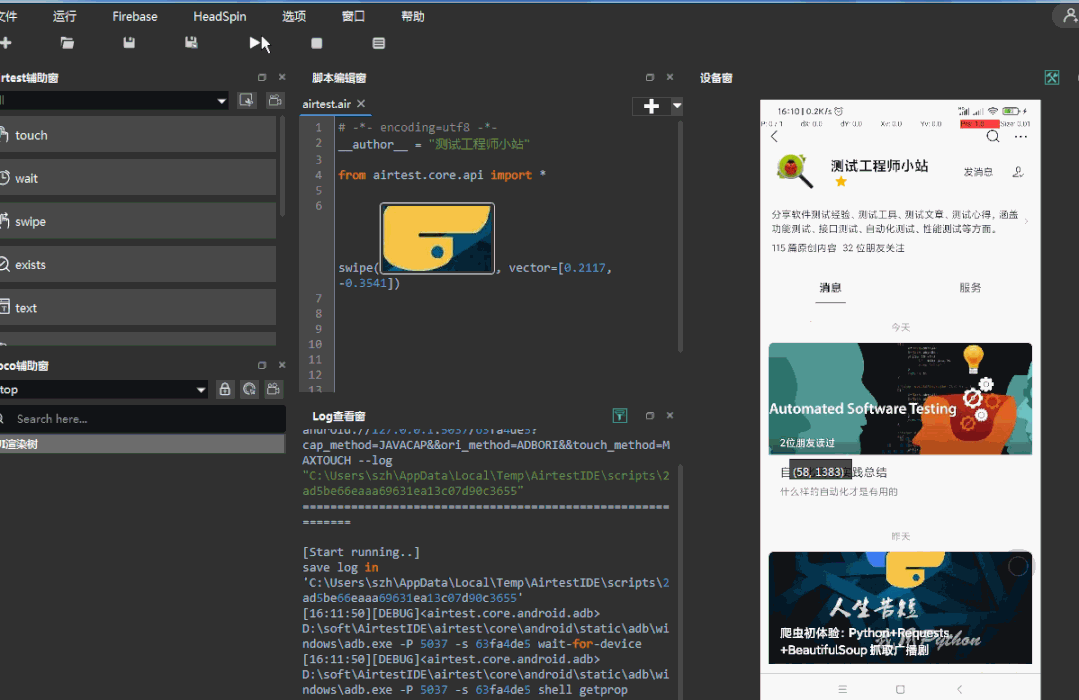Switch to the 消息 tab on phone
1079x700 pixels.
pos(831,288)
